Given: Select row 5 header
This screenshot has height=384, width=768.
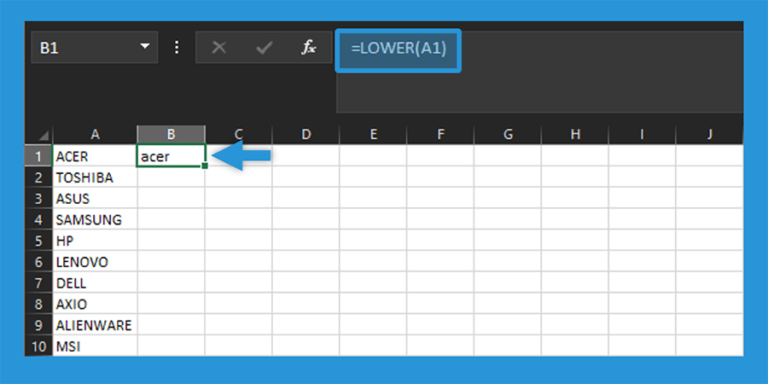Looking at the screenshot, I should click(x=39, y=241).
